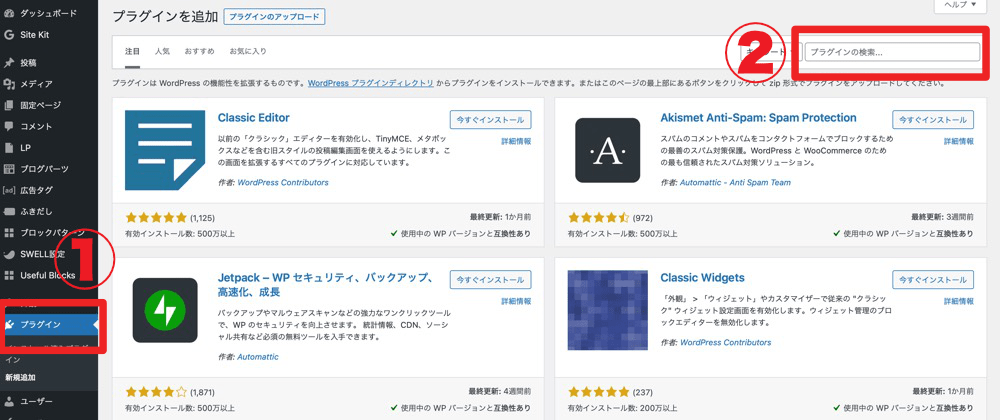Click the 有効インストール数: 200万以上 text
Image resolution: width=1000 pixels, height=420 pixels.
623,407
